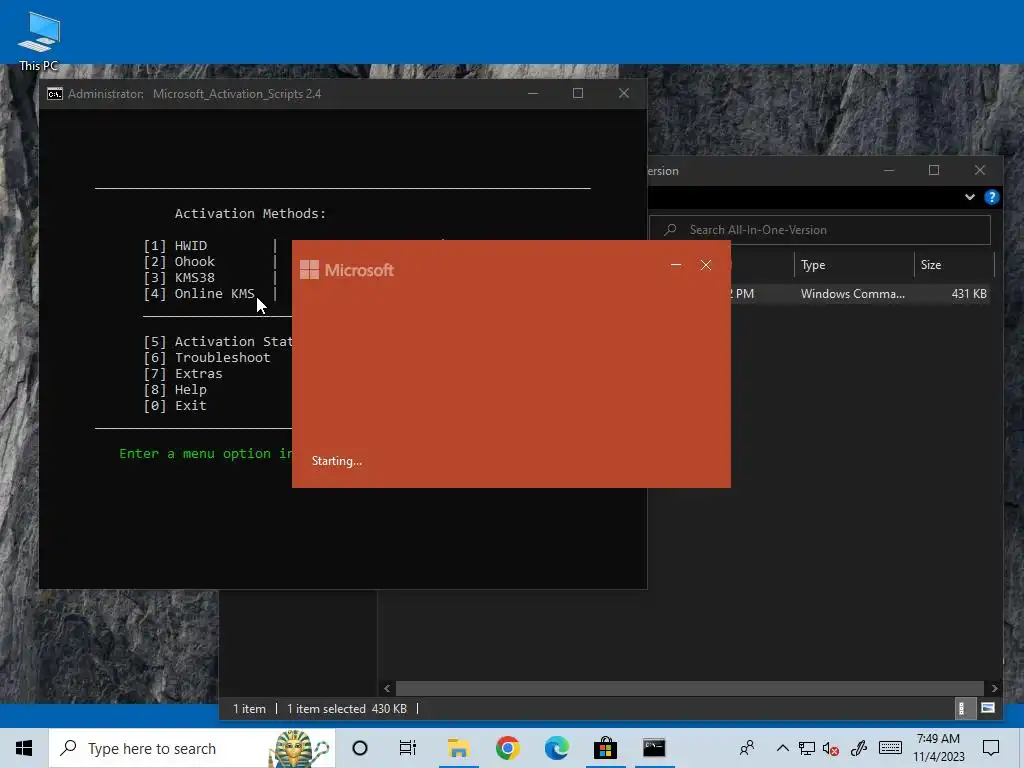Open the notification Action Center

(x=991, y=748)
